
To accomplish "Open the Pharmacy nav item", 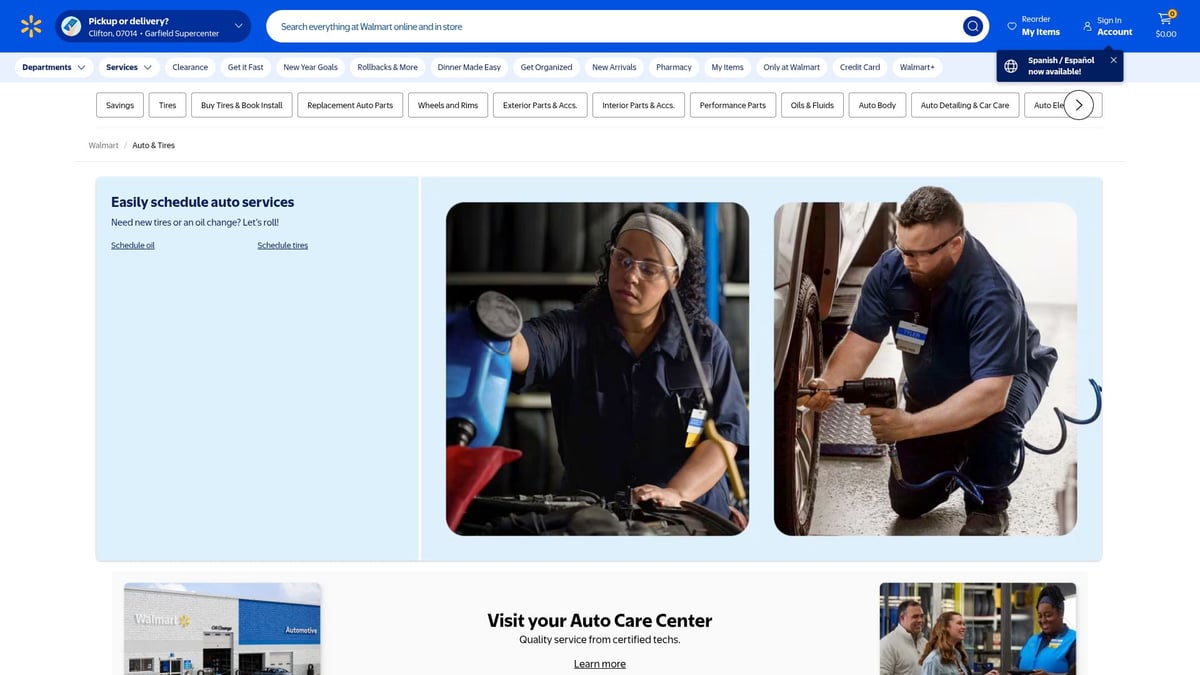I will 673,67.
